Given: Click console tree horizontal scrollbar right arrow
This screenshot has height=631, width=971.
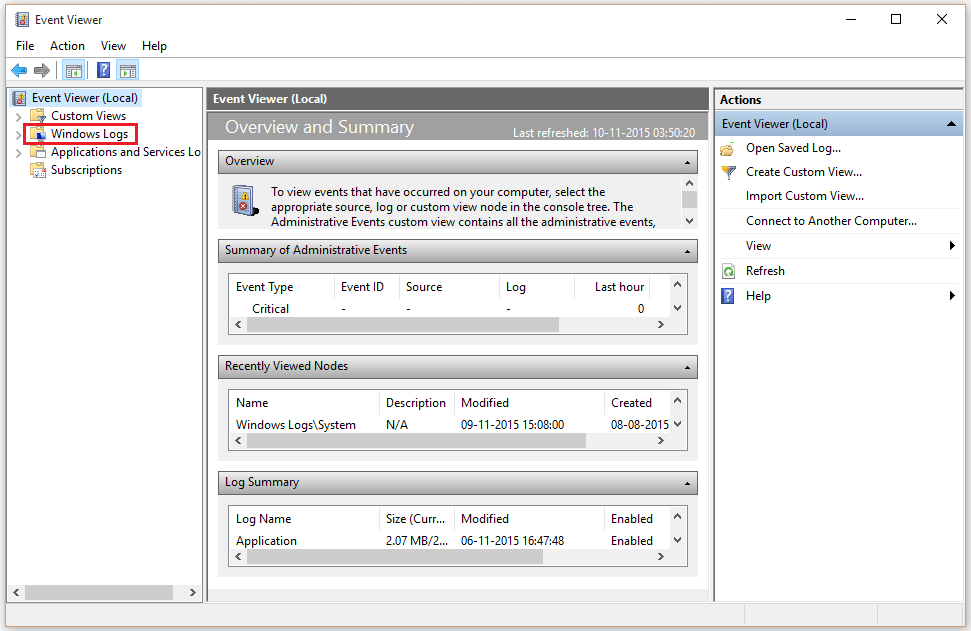Looking at the screenshot, I should (x=193, y=593).
